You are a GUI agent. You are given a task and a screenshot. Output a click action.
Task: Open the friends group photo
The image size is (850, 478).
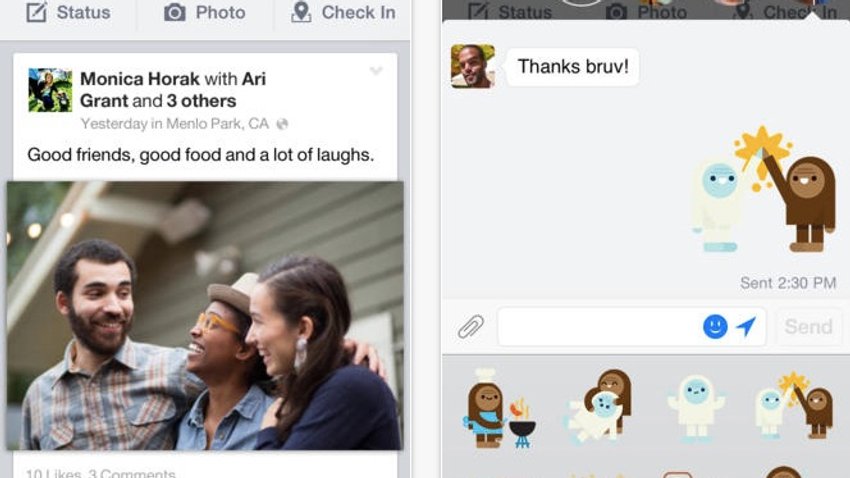click(205, 315)
